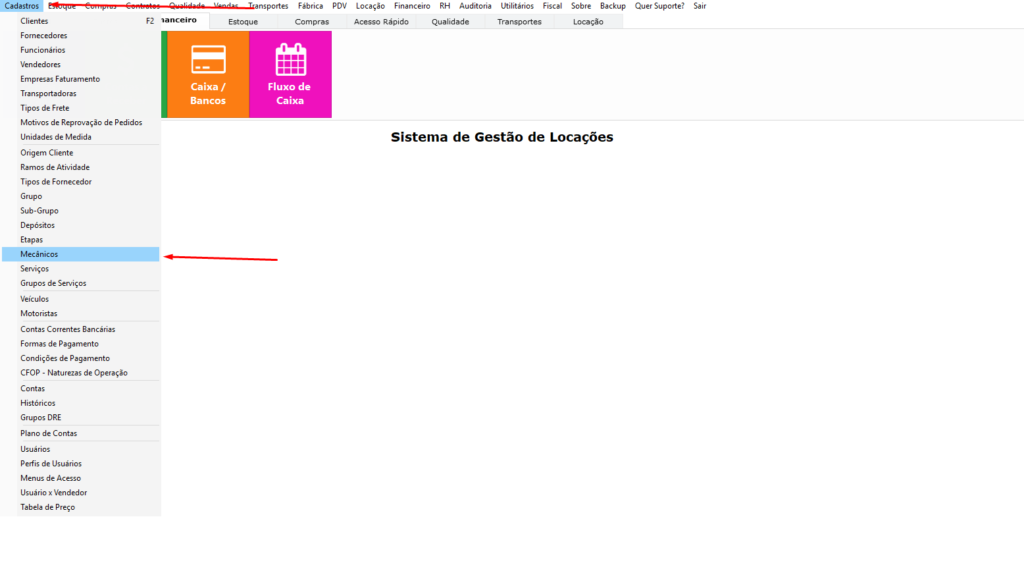
Task: Select the Funcionários menu entry
Action: click(x=43, y=49)
